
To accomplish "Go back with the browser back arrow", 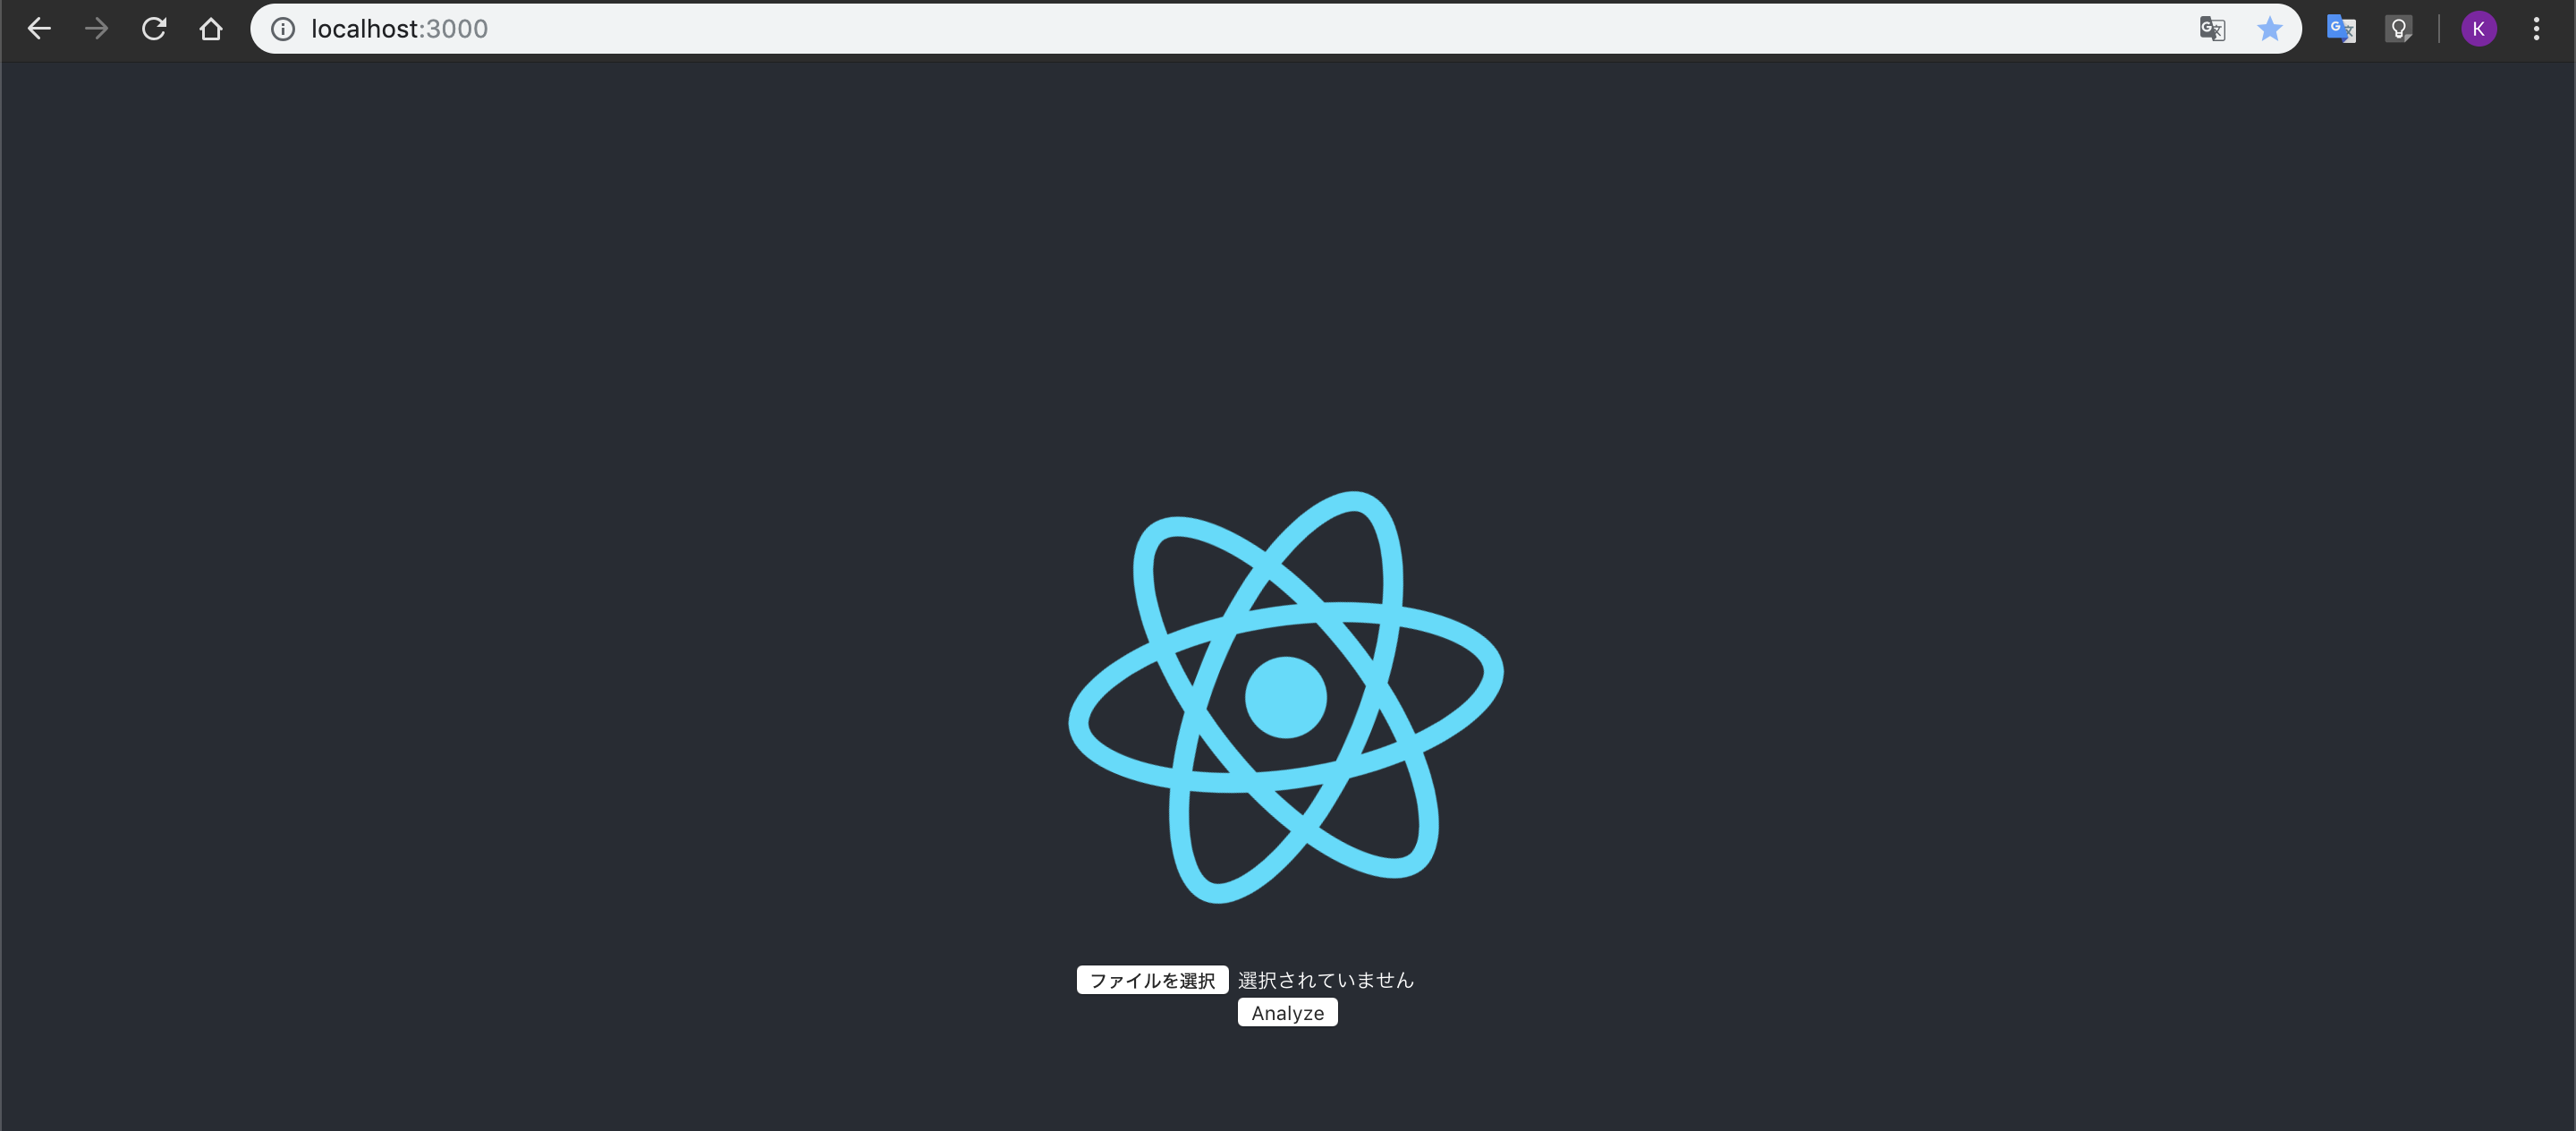I will point(39,29).
